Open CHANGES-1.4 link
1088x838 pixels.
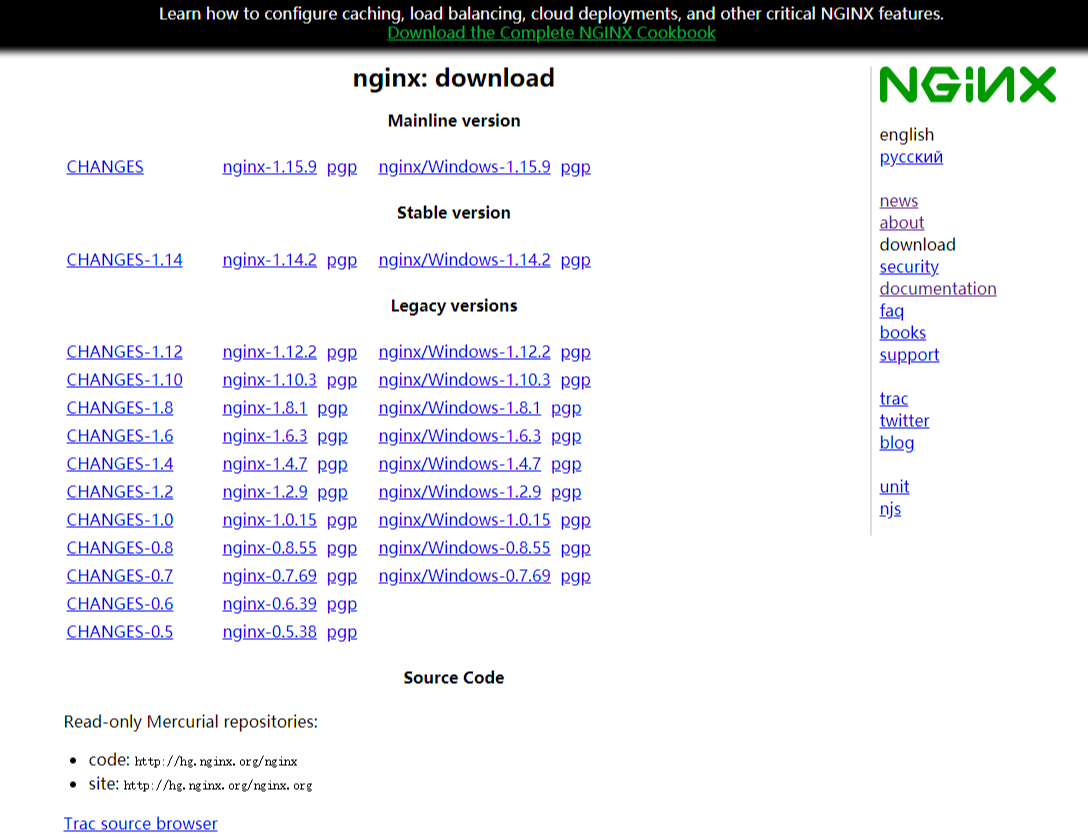tap(119, 463)
